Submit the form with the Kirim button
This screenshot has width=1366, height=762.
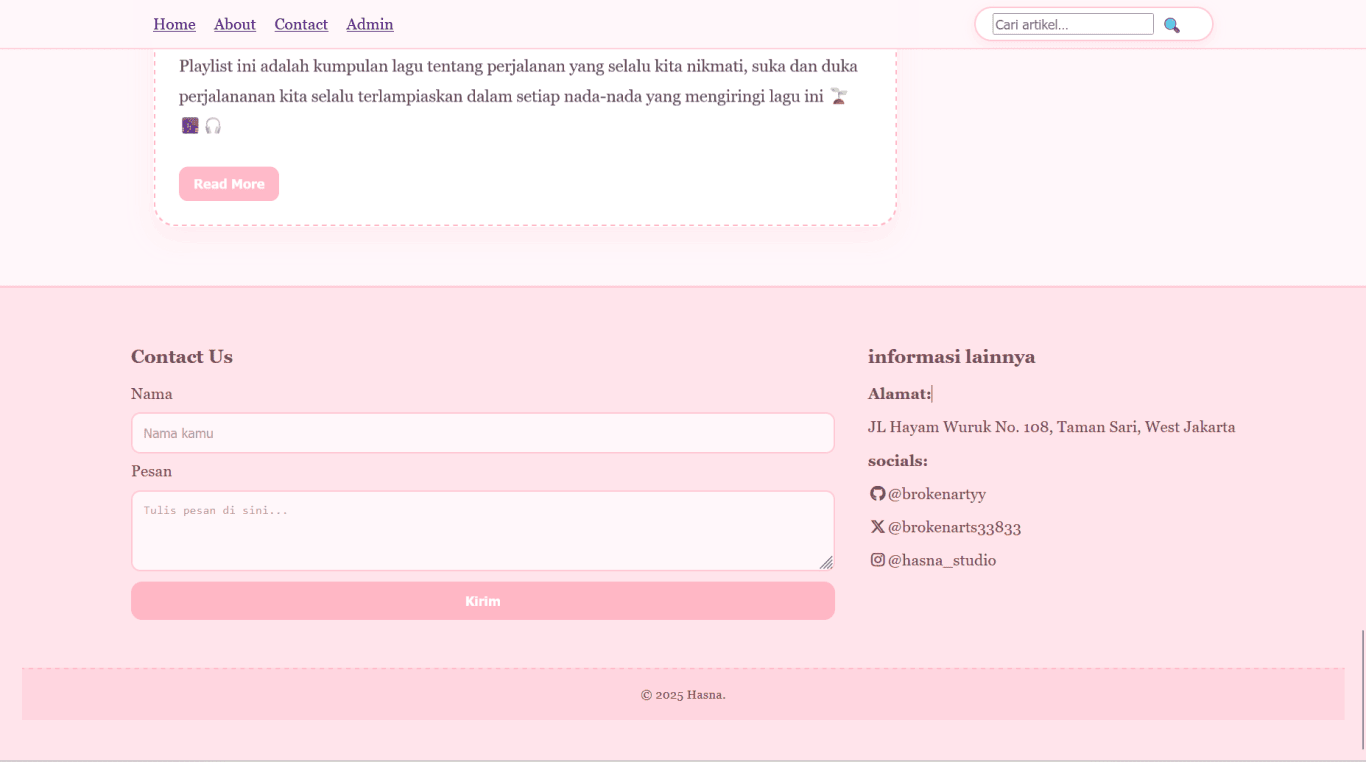[482, 601]
